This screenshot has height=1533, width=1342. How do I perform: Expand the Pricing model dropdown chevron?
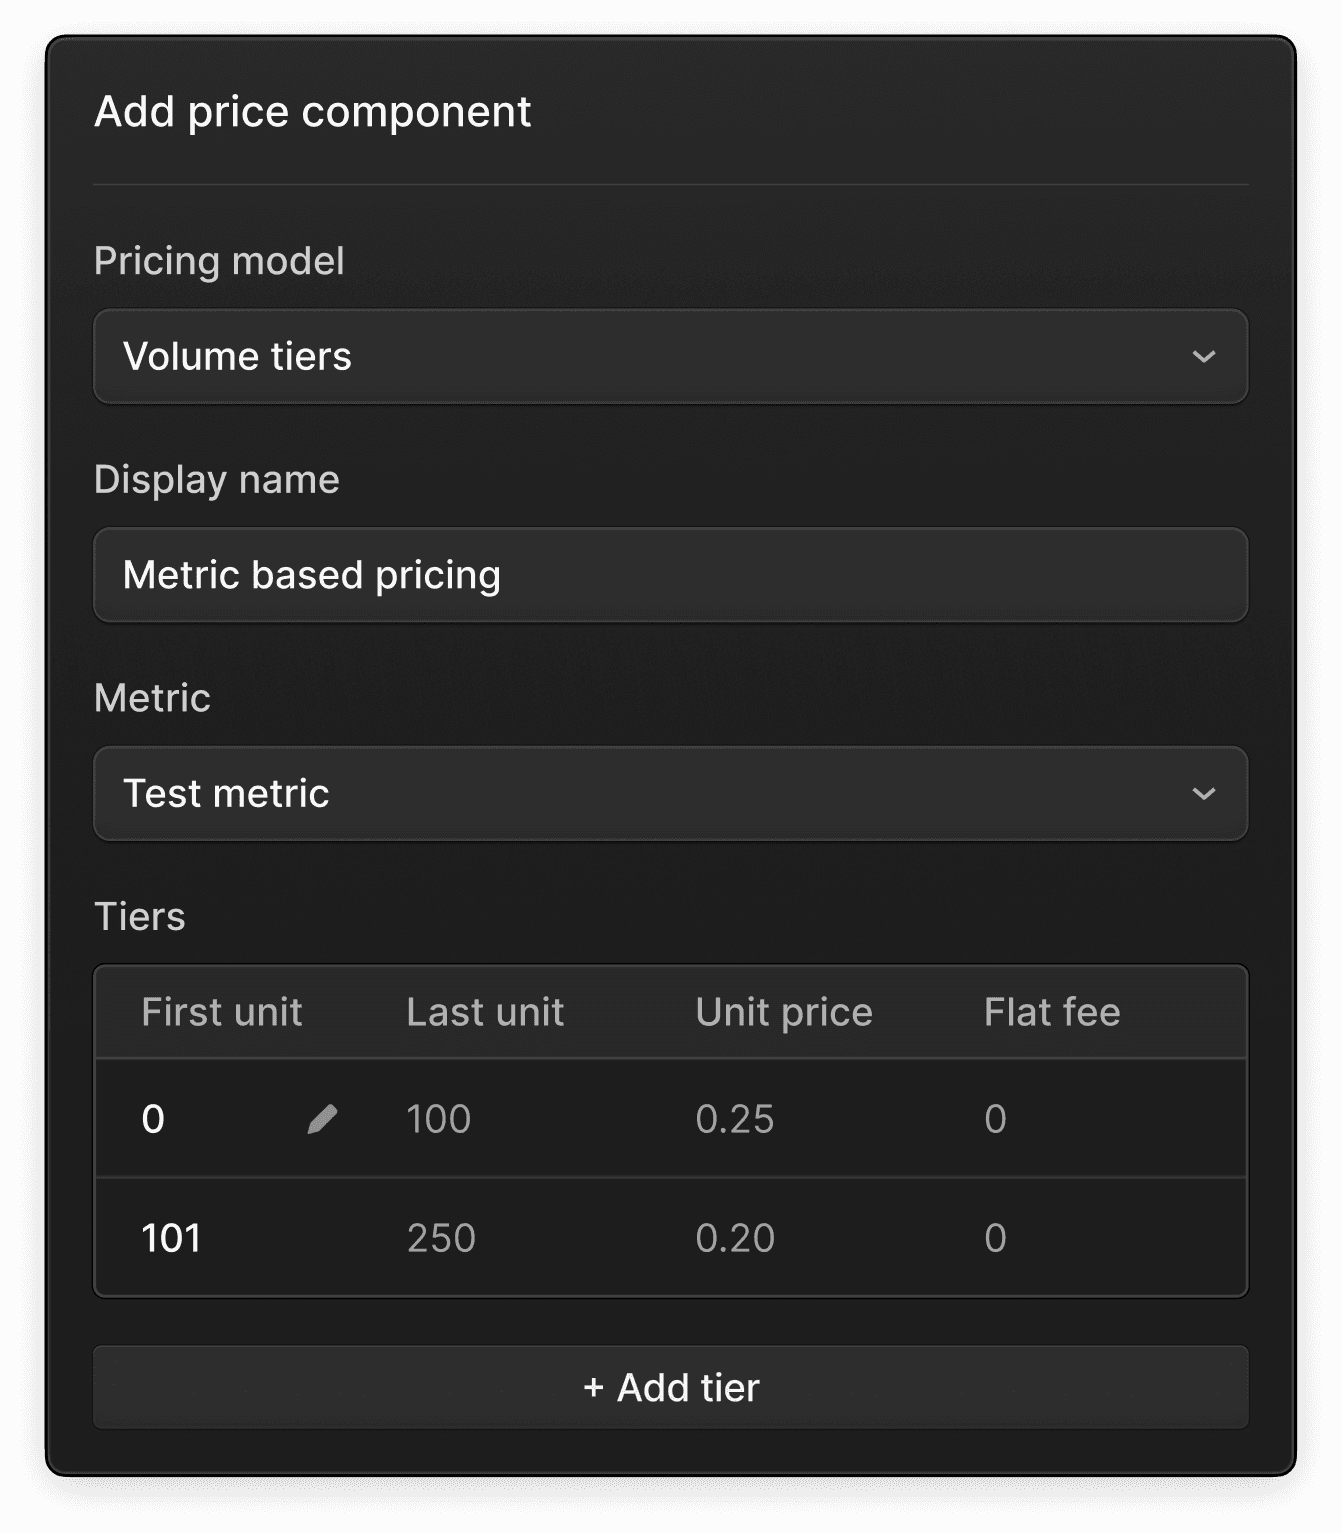tap(1203, 357)
